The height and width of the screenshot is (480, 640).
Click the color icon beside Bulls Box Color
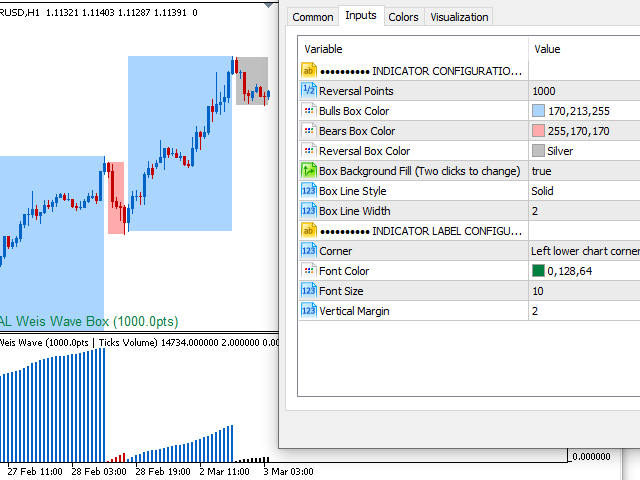pos(309,111)
